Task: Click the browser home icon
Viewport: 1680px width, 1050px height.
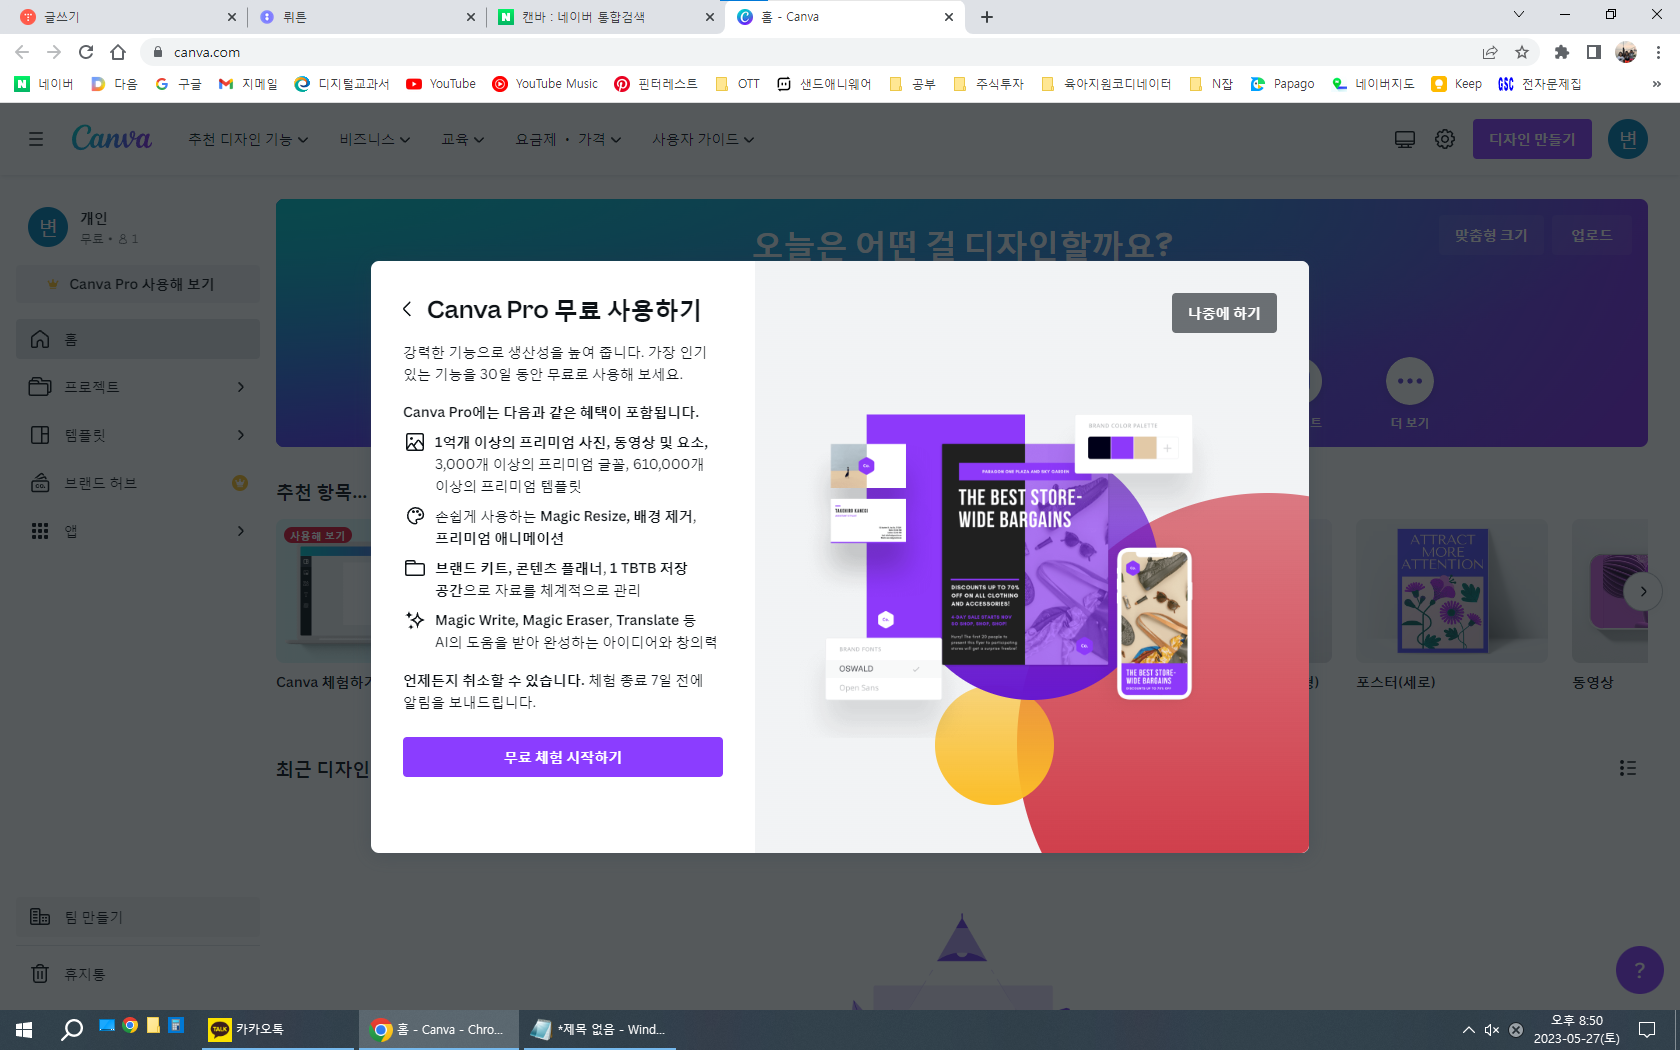Action: 118,52
